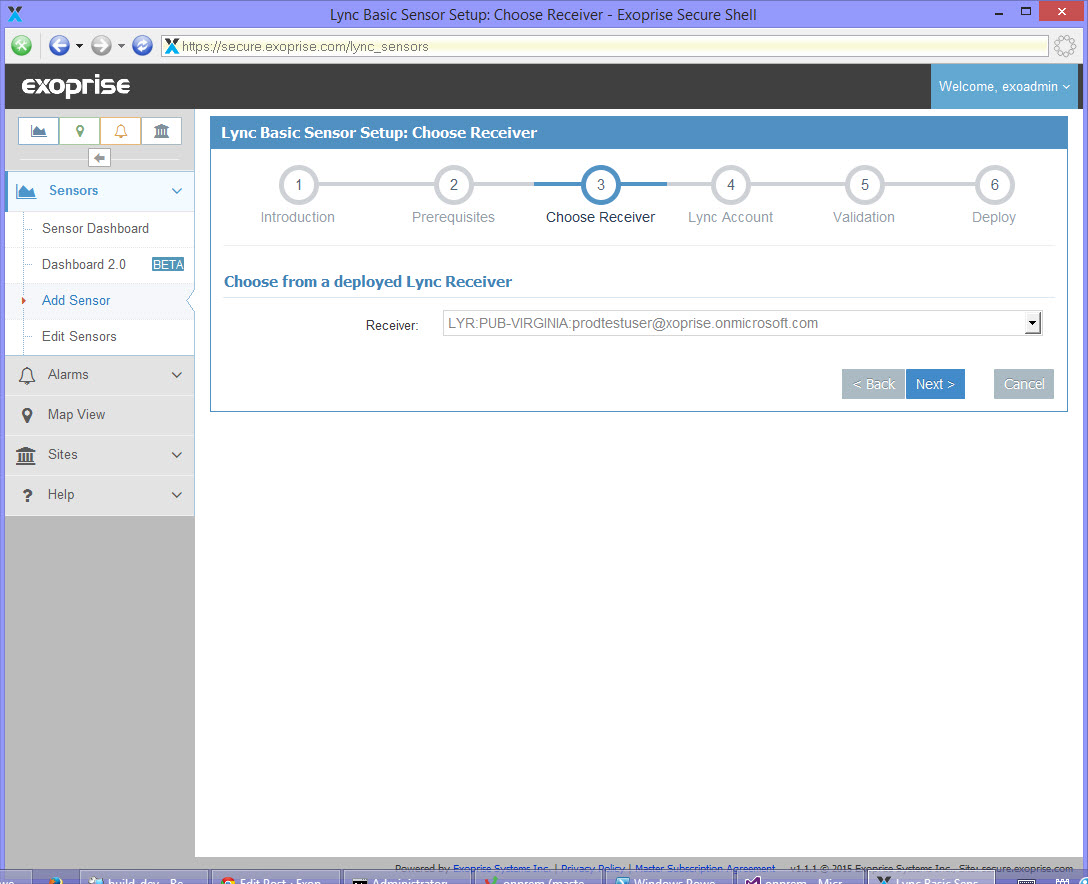Click the Exoprise logo in the header
The width and height of the screenshot is (1088, 884).
coord(76,86)
